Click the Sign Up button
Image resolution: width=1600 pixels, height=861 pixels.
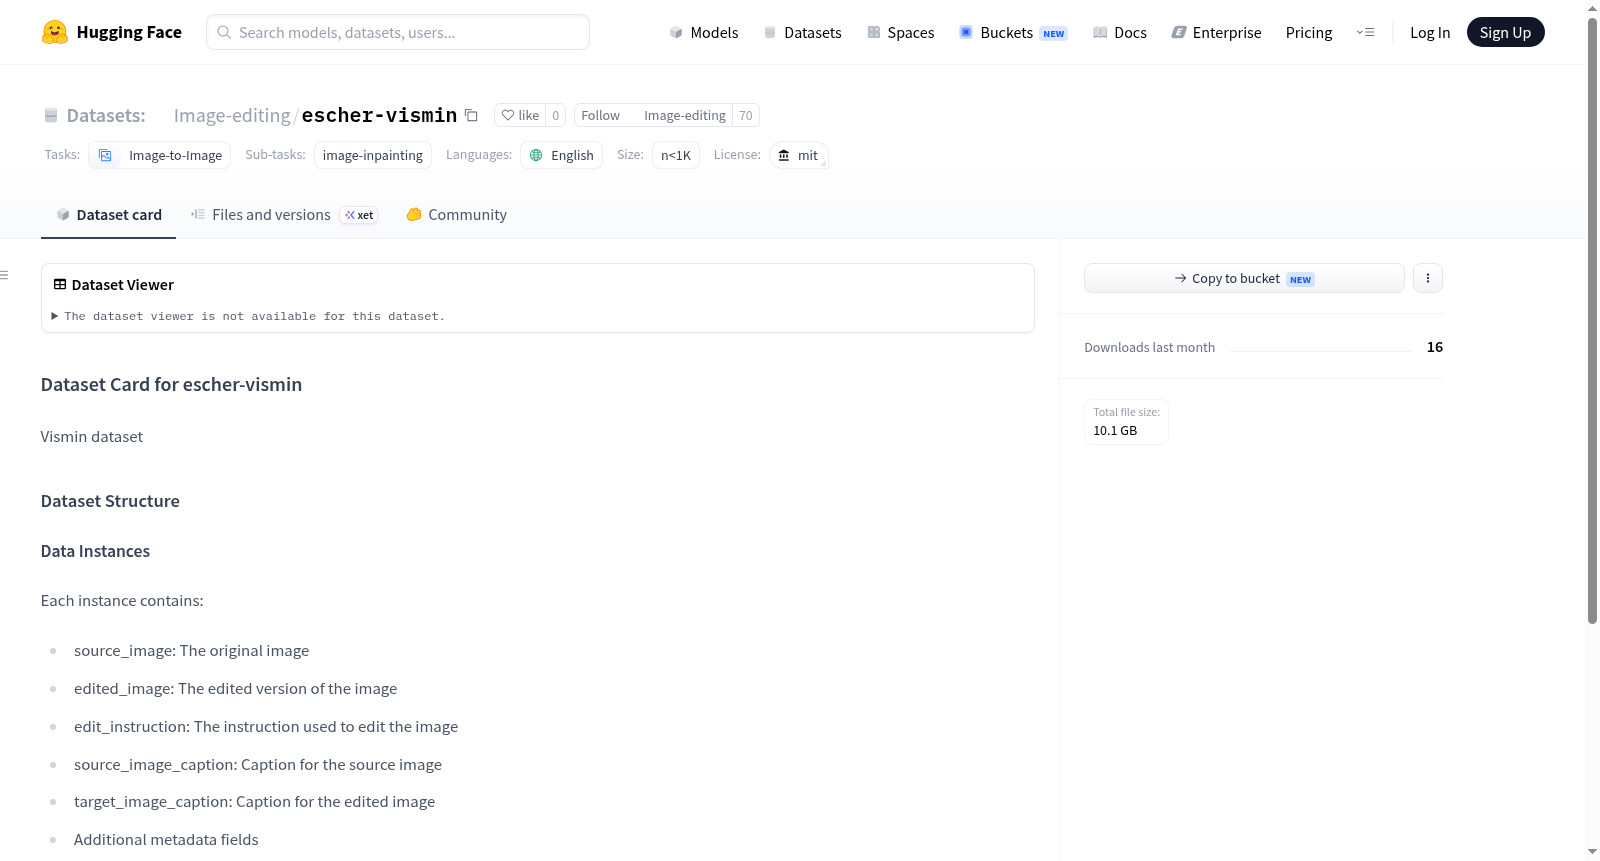[1505, 32]
